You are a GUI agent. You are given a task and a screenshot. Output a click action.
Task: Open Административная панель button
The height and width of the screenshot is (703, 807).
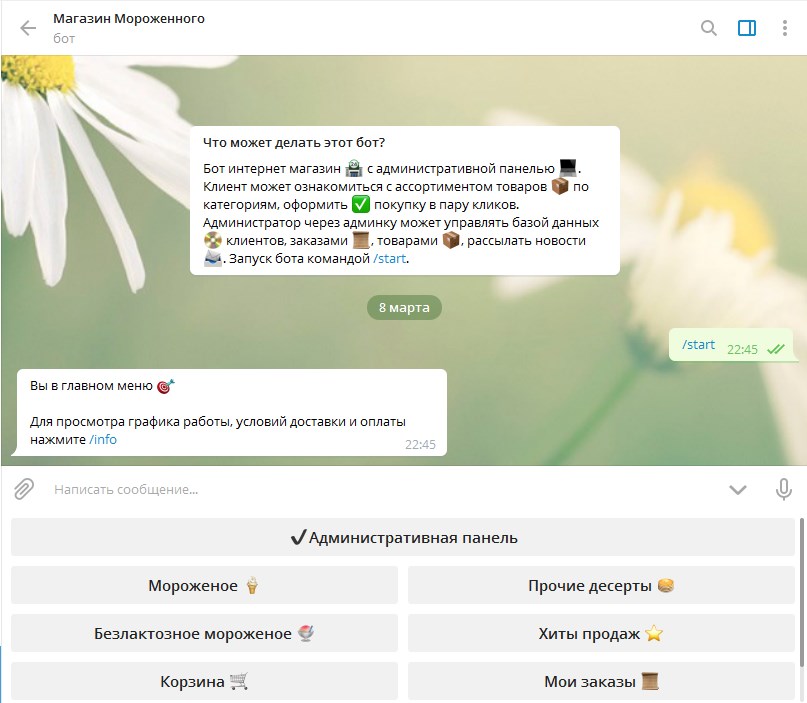point(403,537)
